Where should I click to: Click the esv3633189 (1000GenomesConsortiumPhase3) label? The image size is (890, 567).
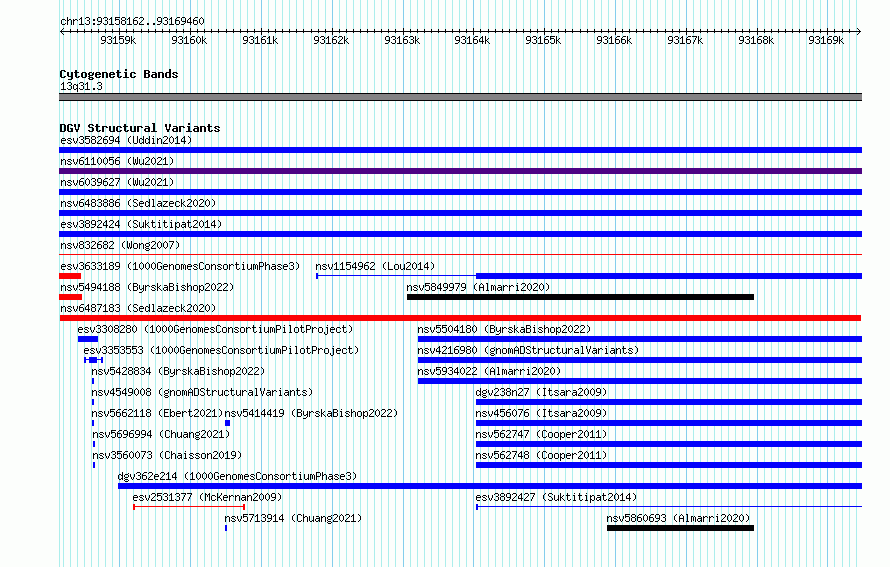pos(180,266)
